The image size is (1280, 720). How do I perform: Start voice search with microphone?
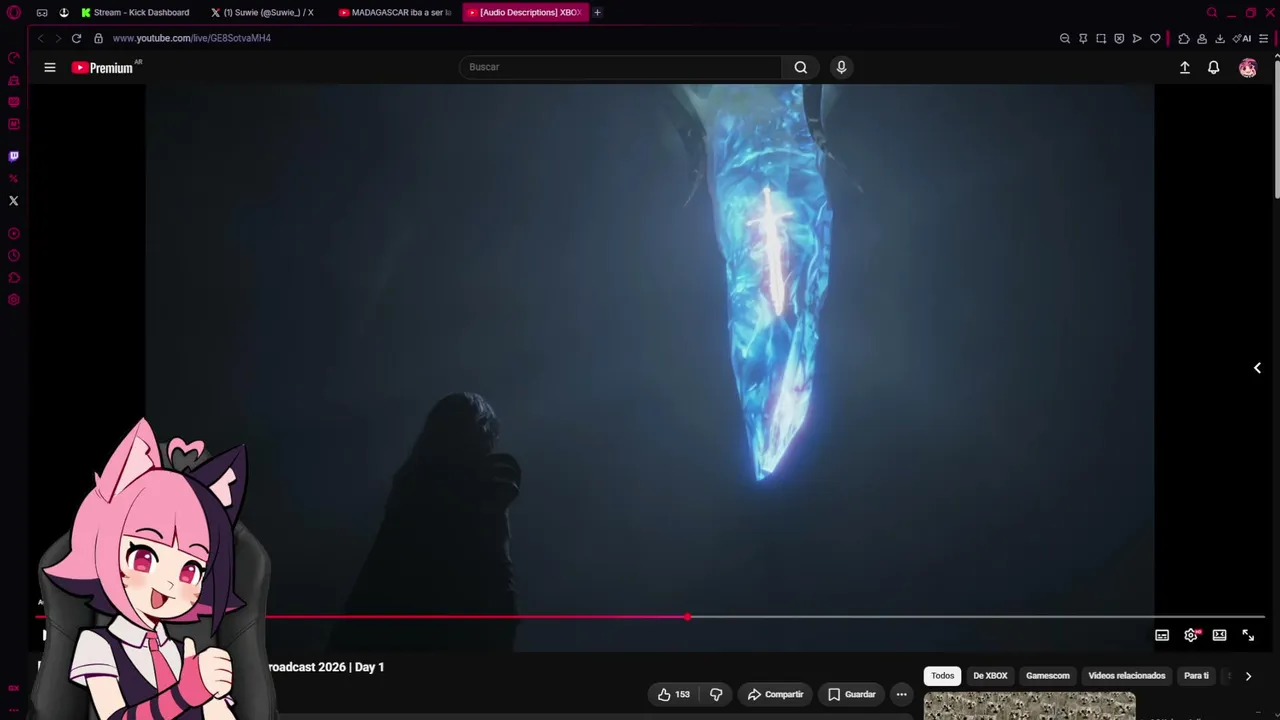841,67
